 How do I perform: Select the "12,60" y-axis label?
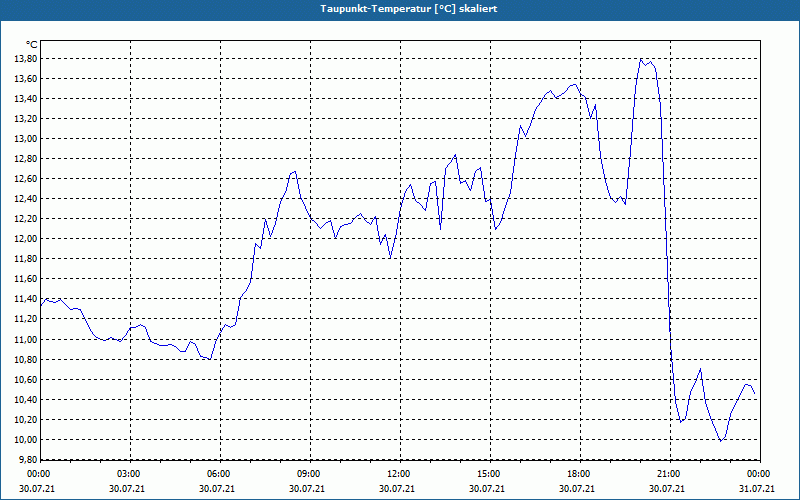(x=26, y=179)
